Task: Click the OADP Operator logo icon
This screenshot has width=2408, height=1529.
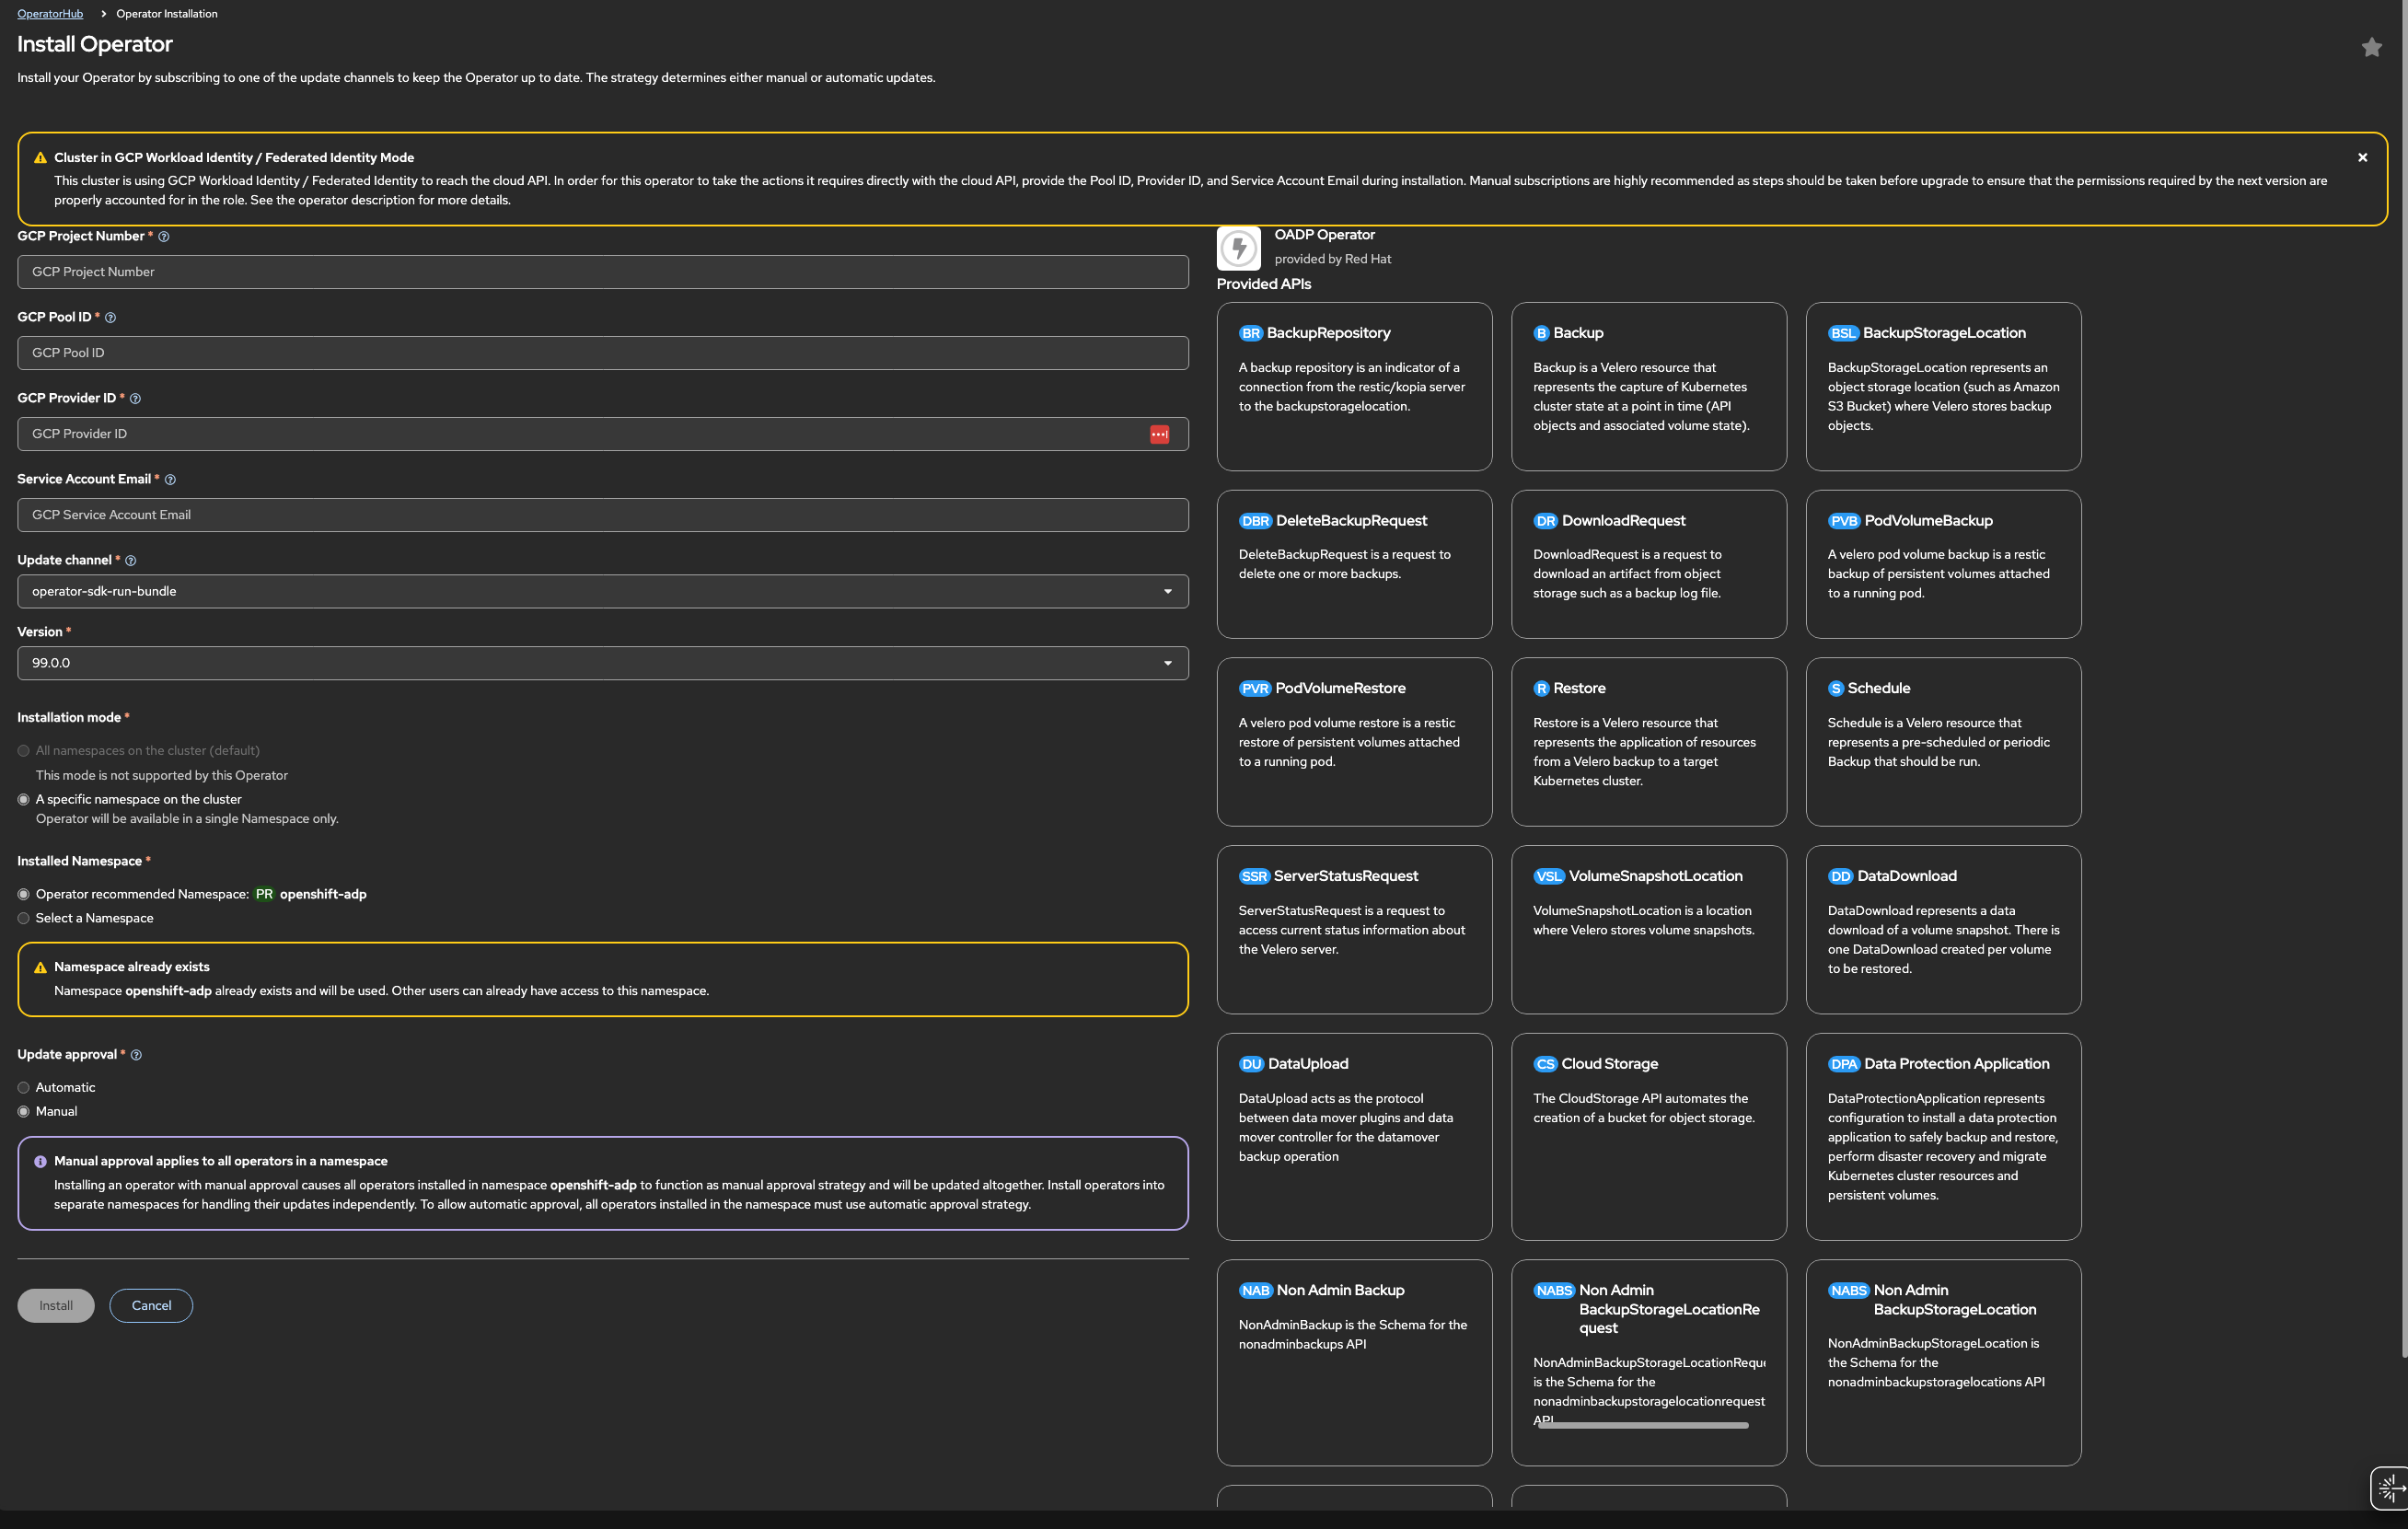Action: 1238,247
